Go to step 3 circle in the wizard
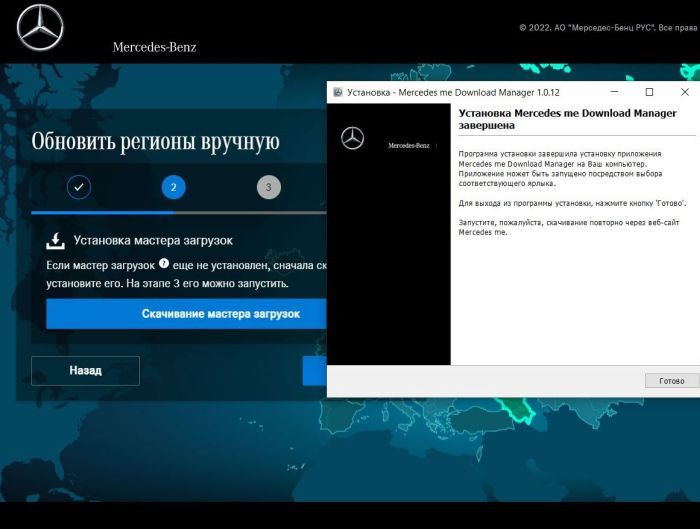The width and height of the screenshot is (700, 529). pyautogui.click(x=269, y=187)
